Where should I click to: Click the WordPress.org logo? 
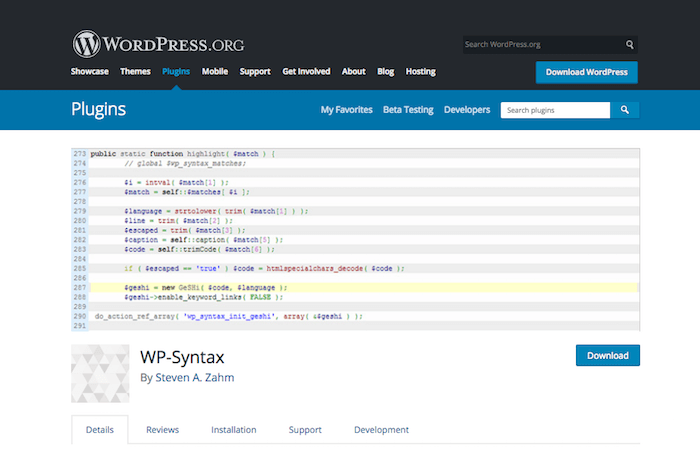(158, 44)
